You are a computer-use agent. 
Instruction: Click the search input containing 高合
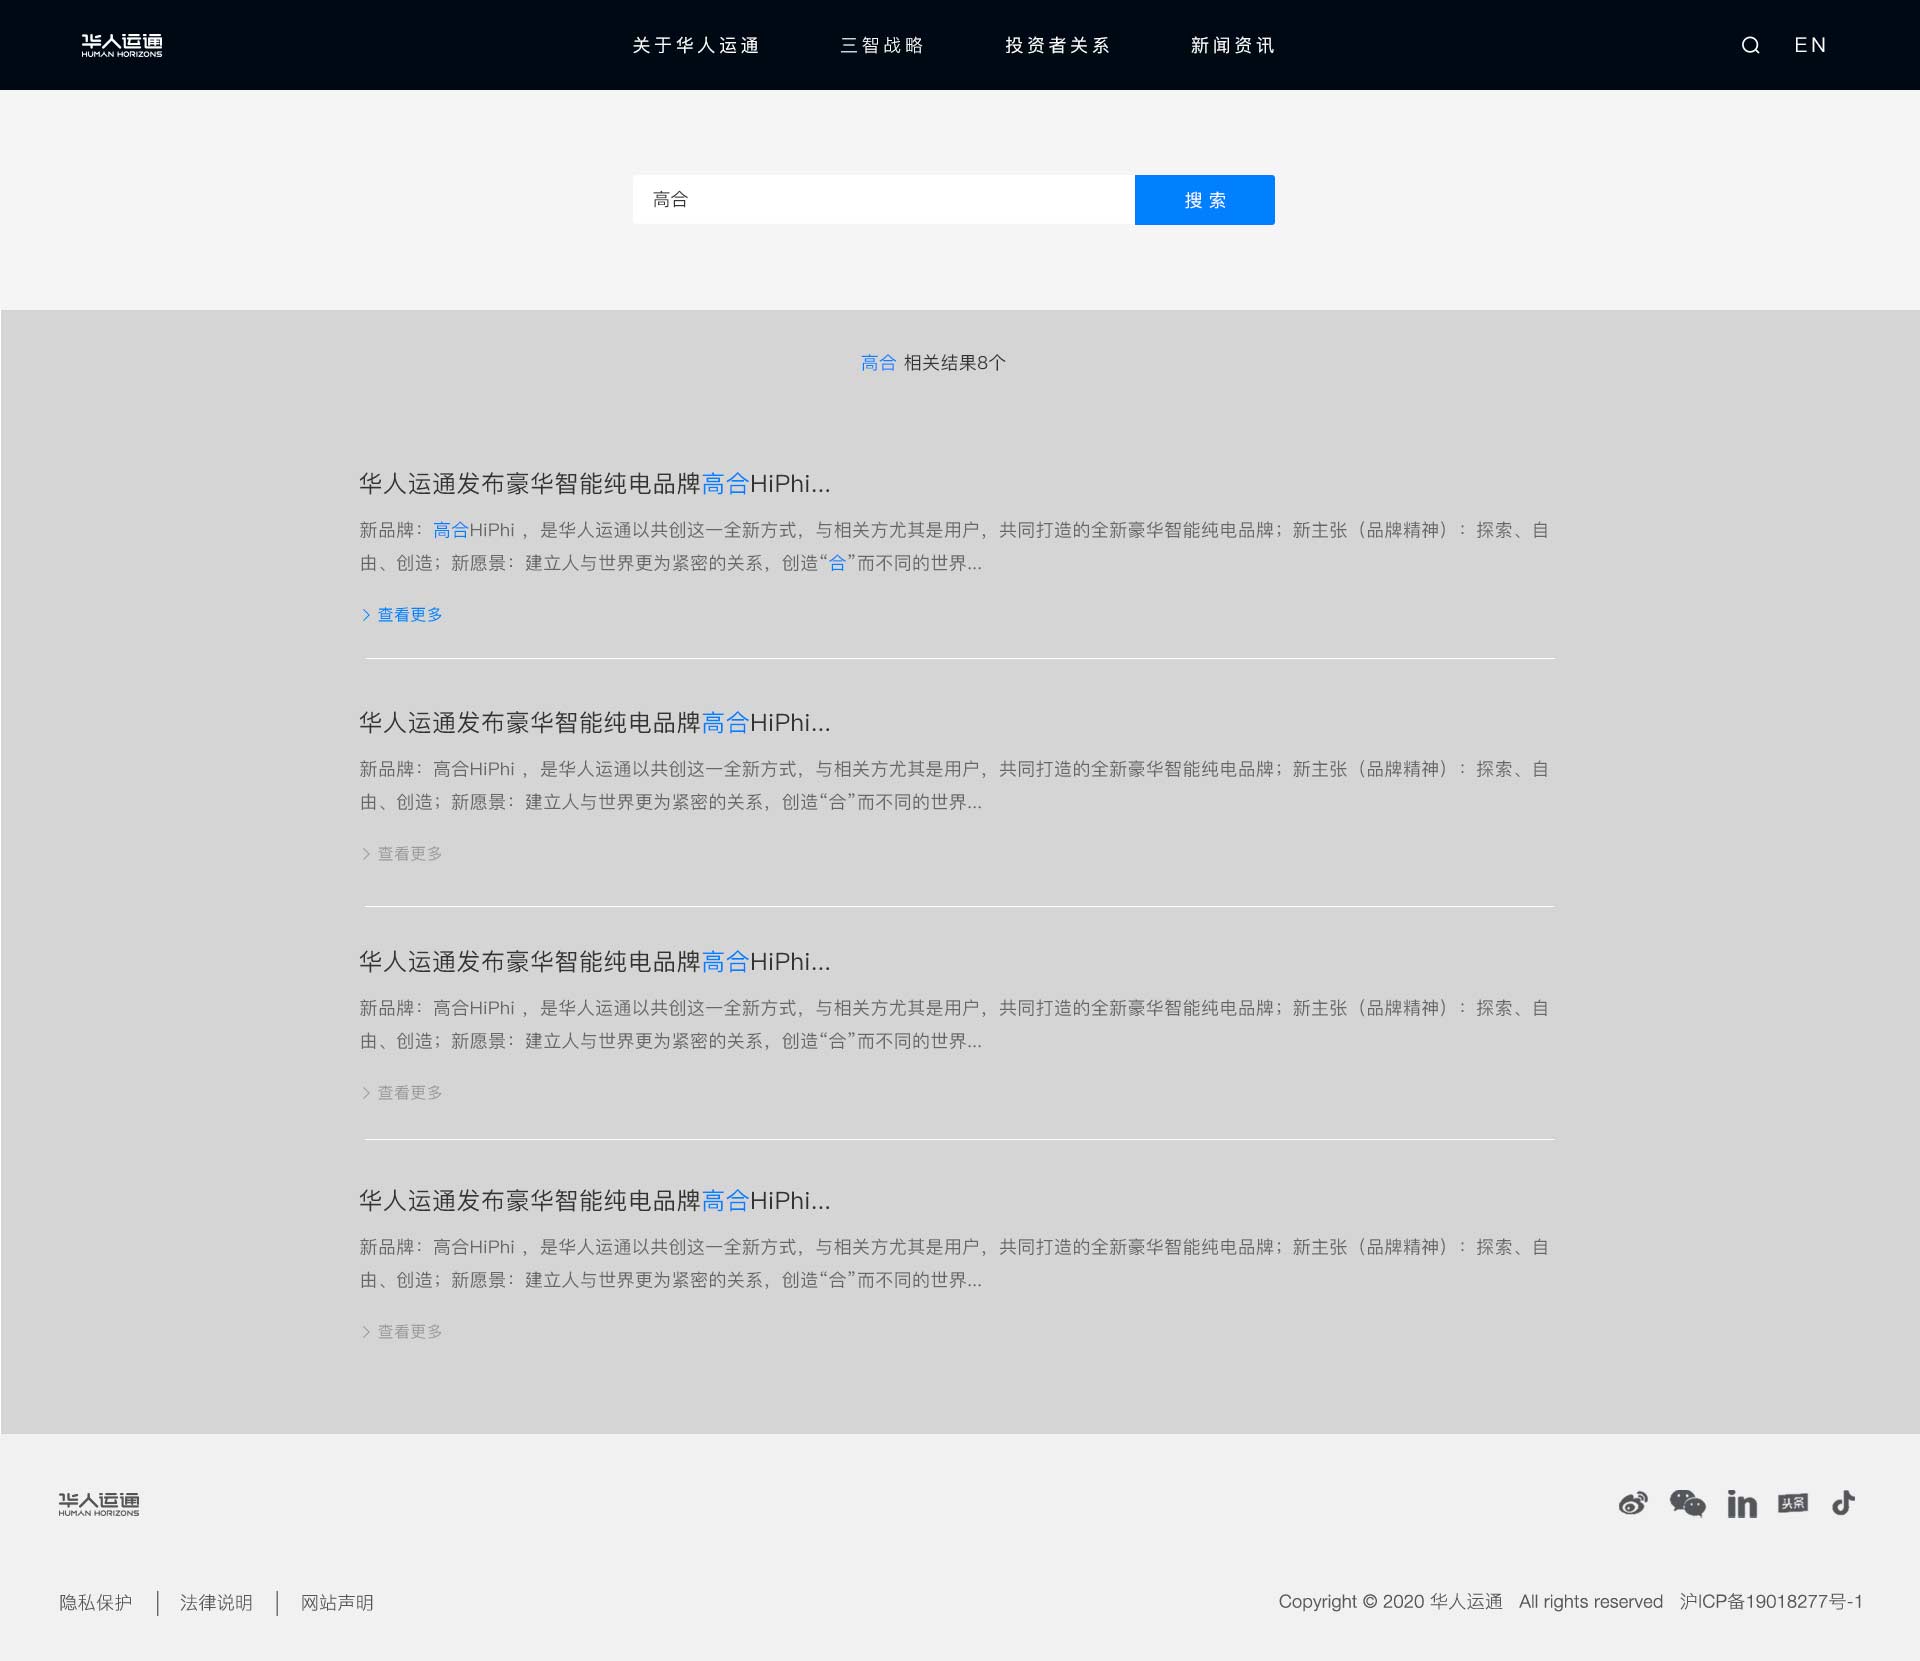(x=883, y=200)
